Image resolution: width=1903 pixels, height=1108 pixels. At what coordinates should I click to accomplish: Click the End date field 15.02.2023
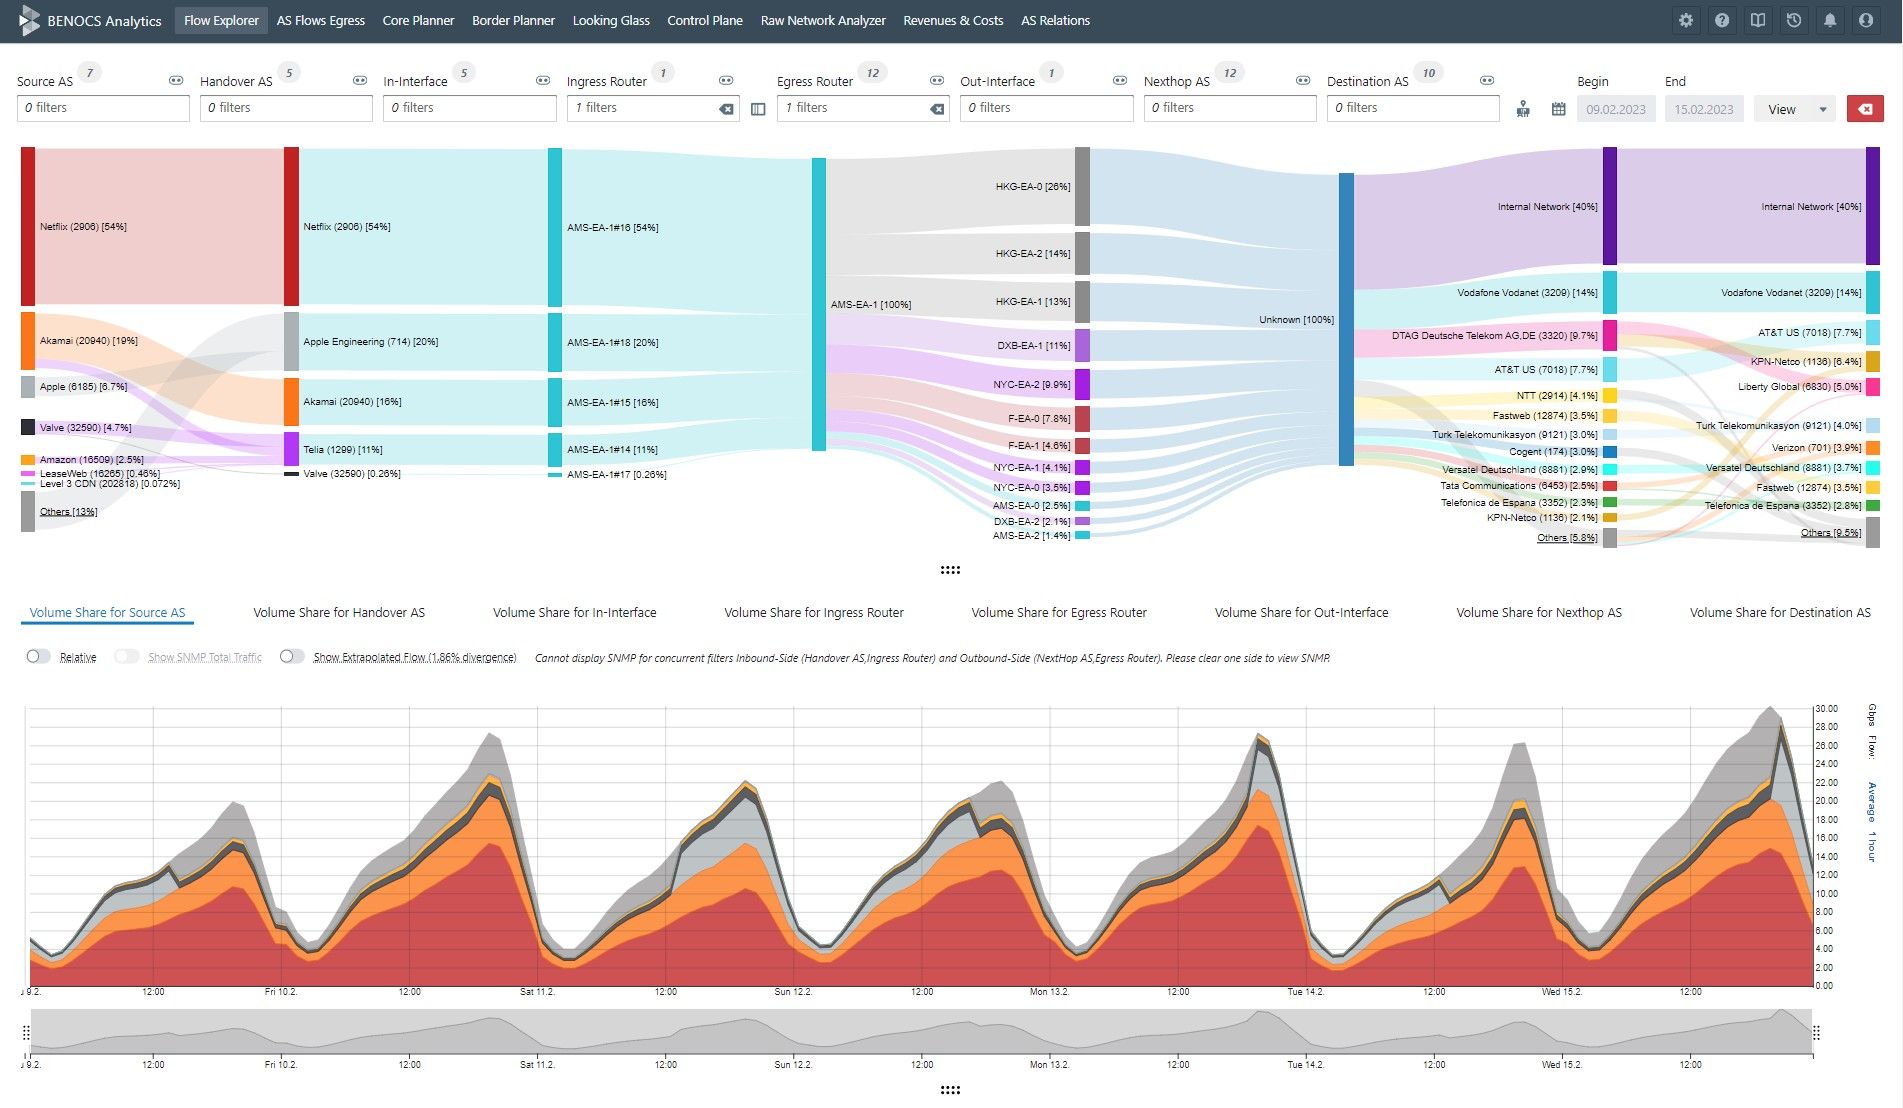(1704, 109)
